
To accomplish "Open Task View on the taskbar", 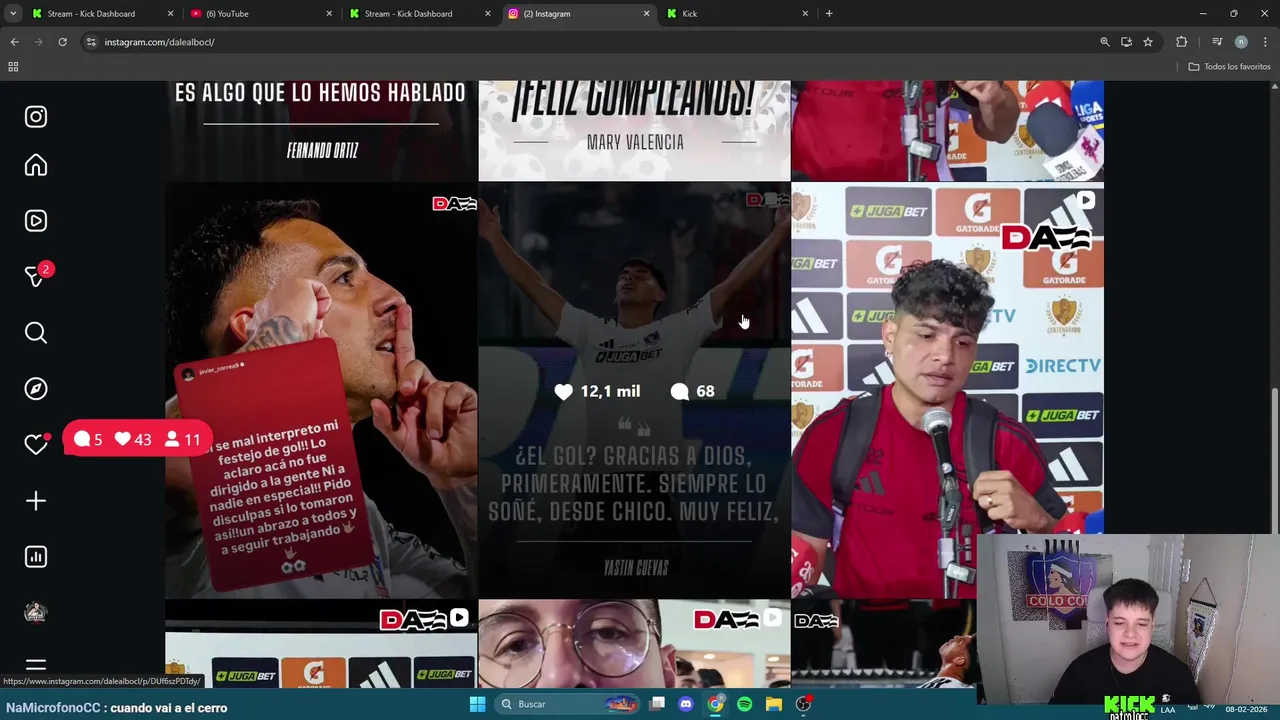I will pos(657,704).
